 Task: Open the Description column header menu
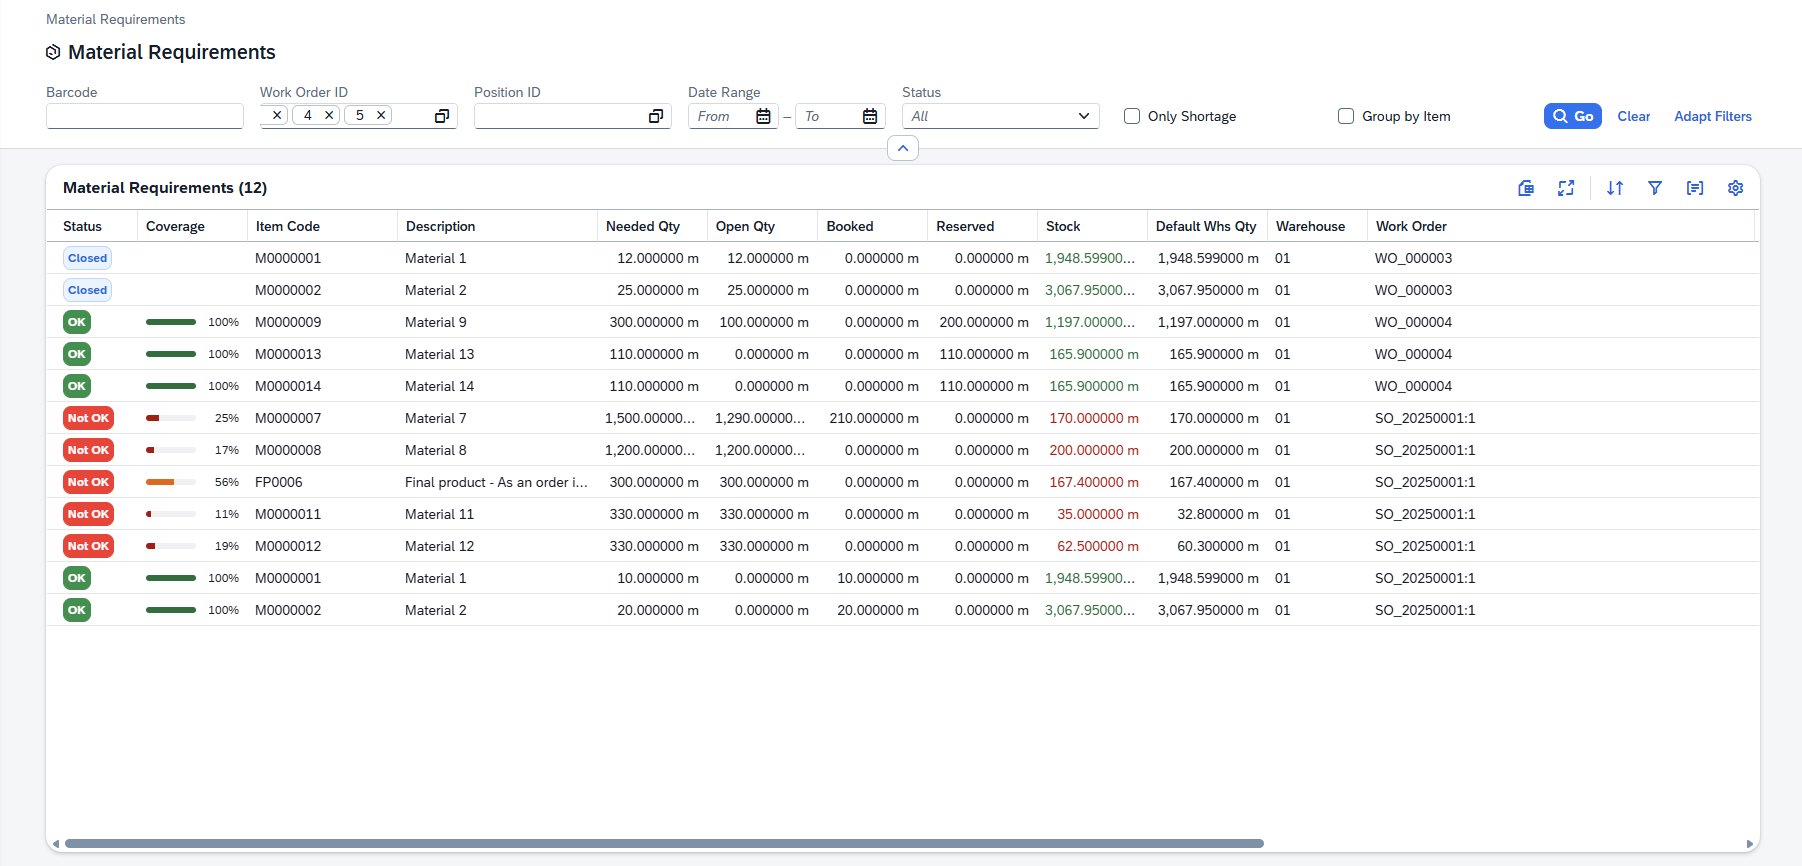[x=497, y=226]
